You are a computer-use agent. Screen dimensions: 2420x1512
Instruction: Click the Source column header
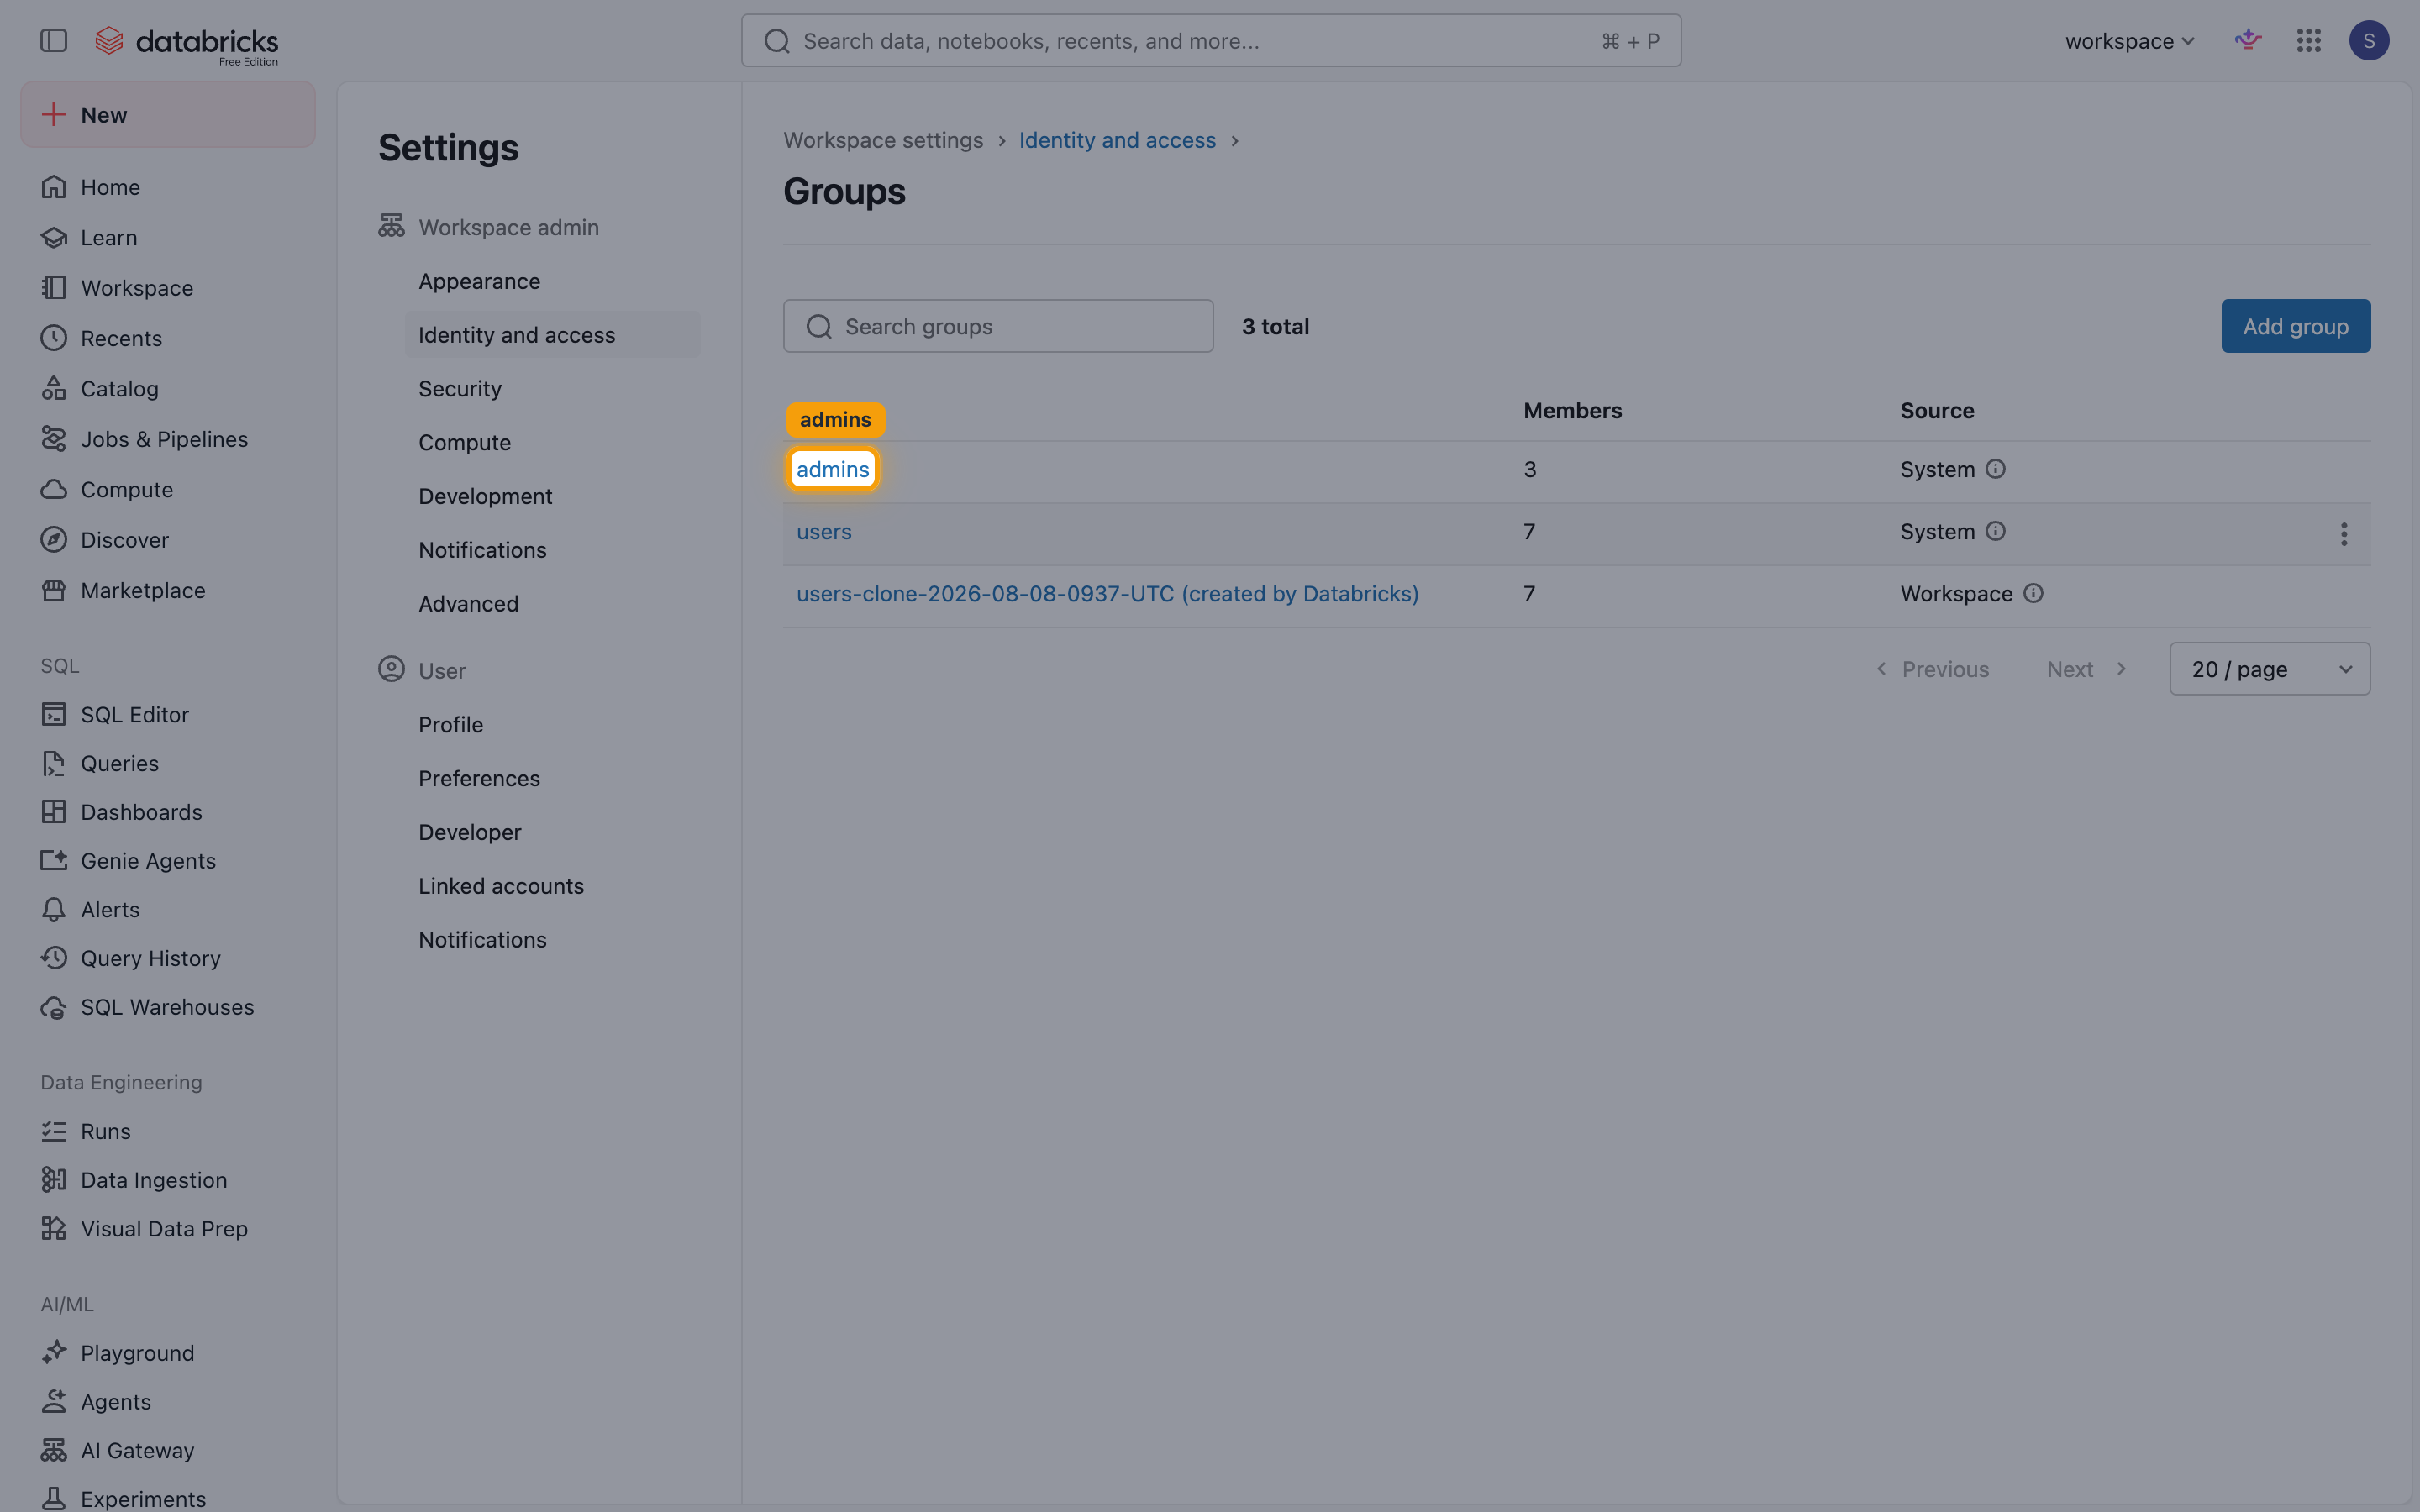pos(1937,410)
